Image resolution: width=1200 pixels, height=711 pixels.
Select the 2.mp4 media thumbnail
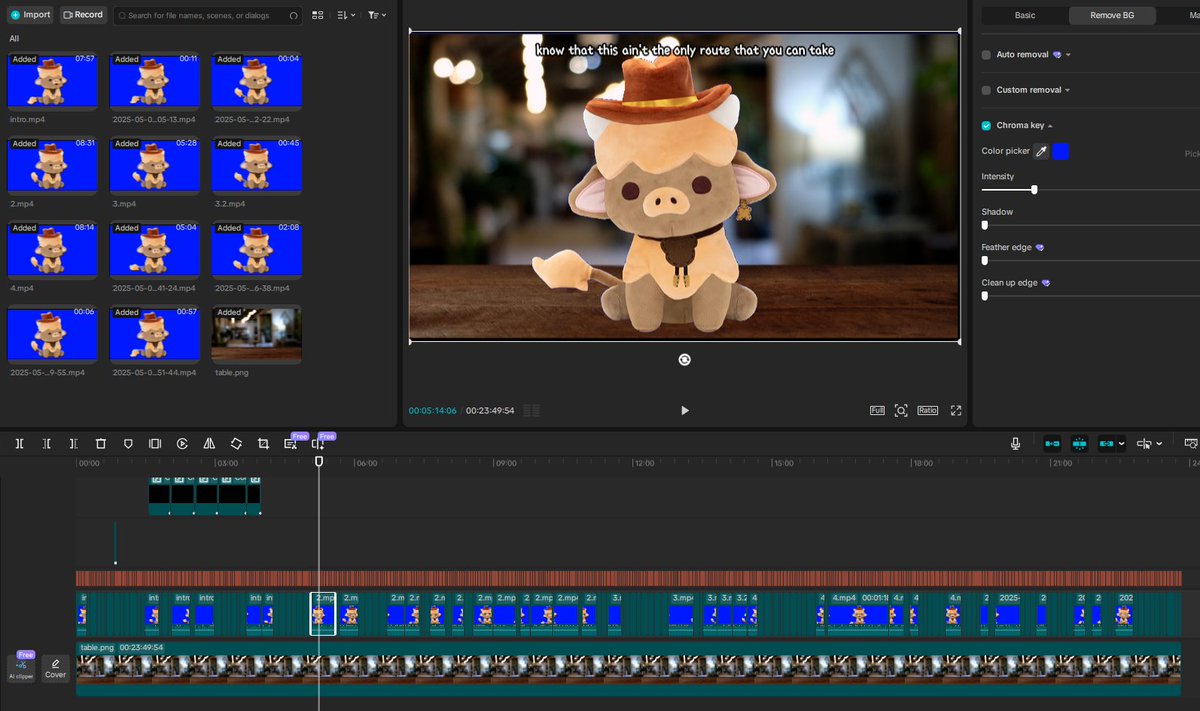click(52, 165)
